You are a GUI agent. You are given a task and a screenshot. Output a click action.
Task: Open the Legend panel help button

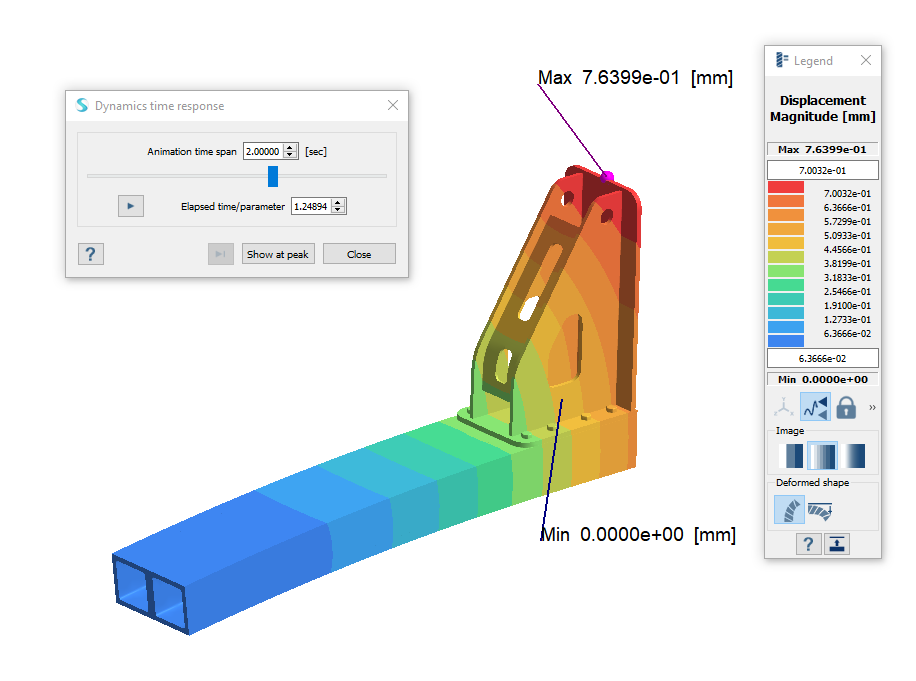tap(807, 544)
